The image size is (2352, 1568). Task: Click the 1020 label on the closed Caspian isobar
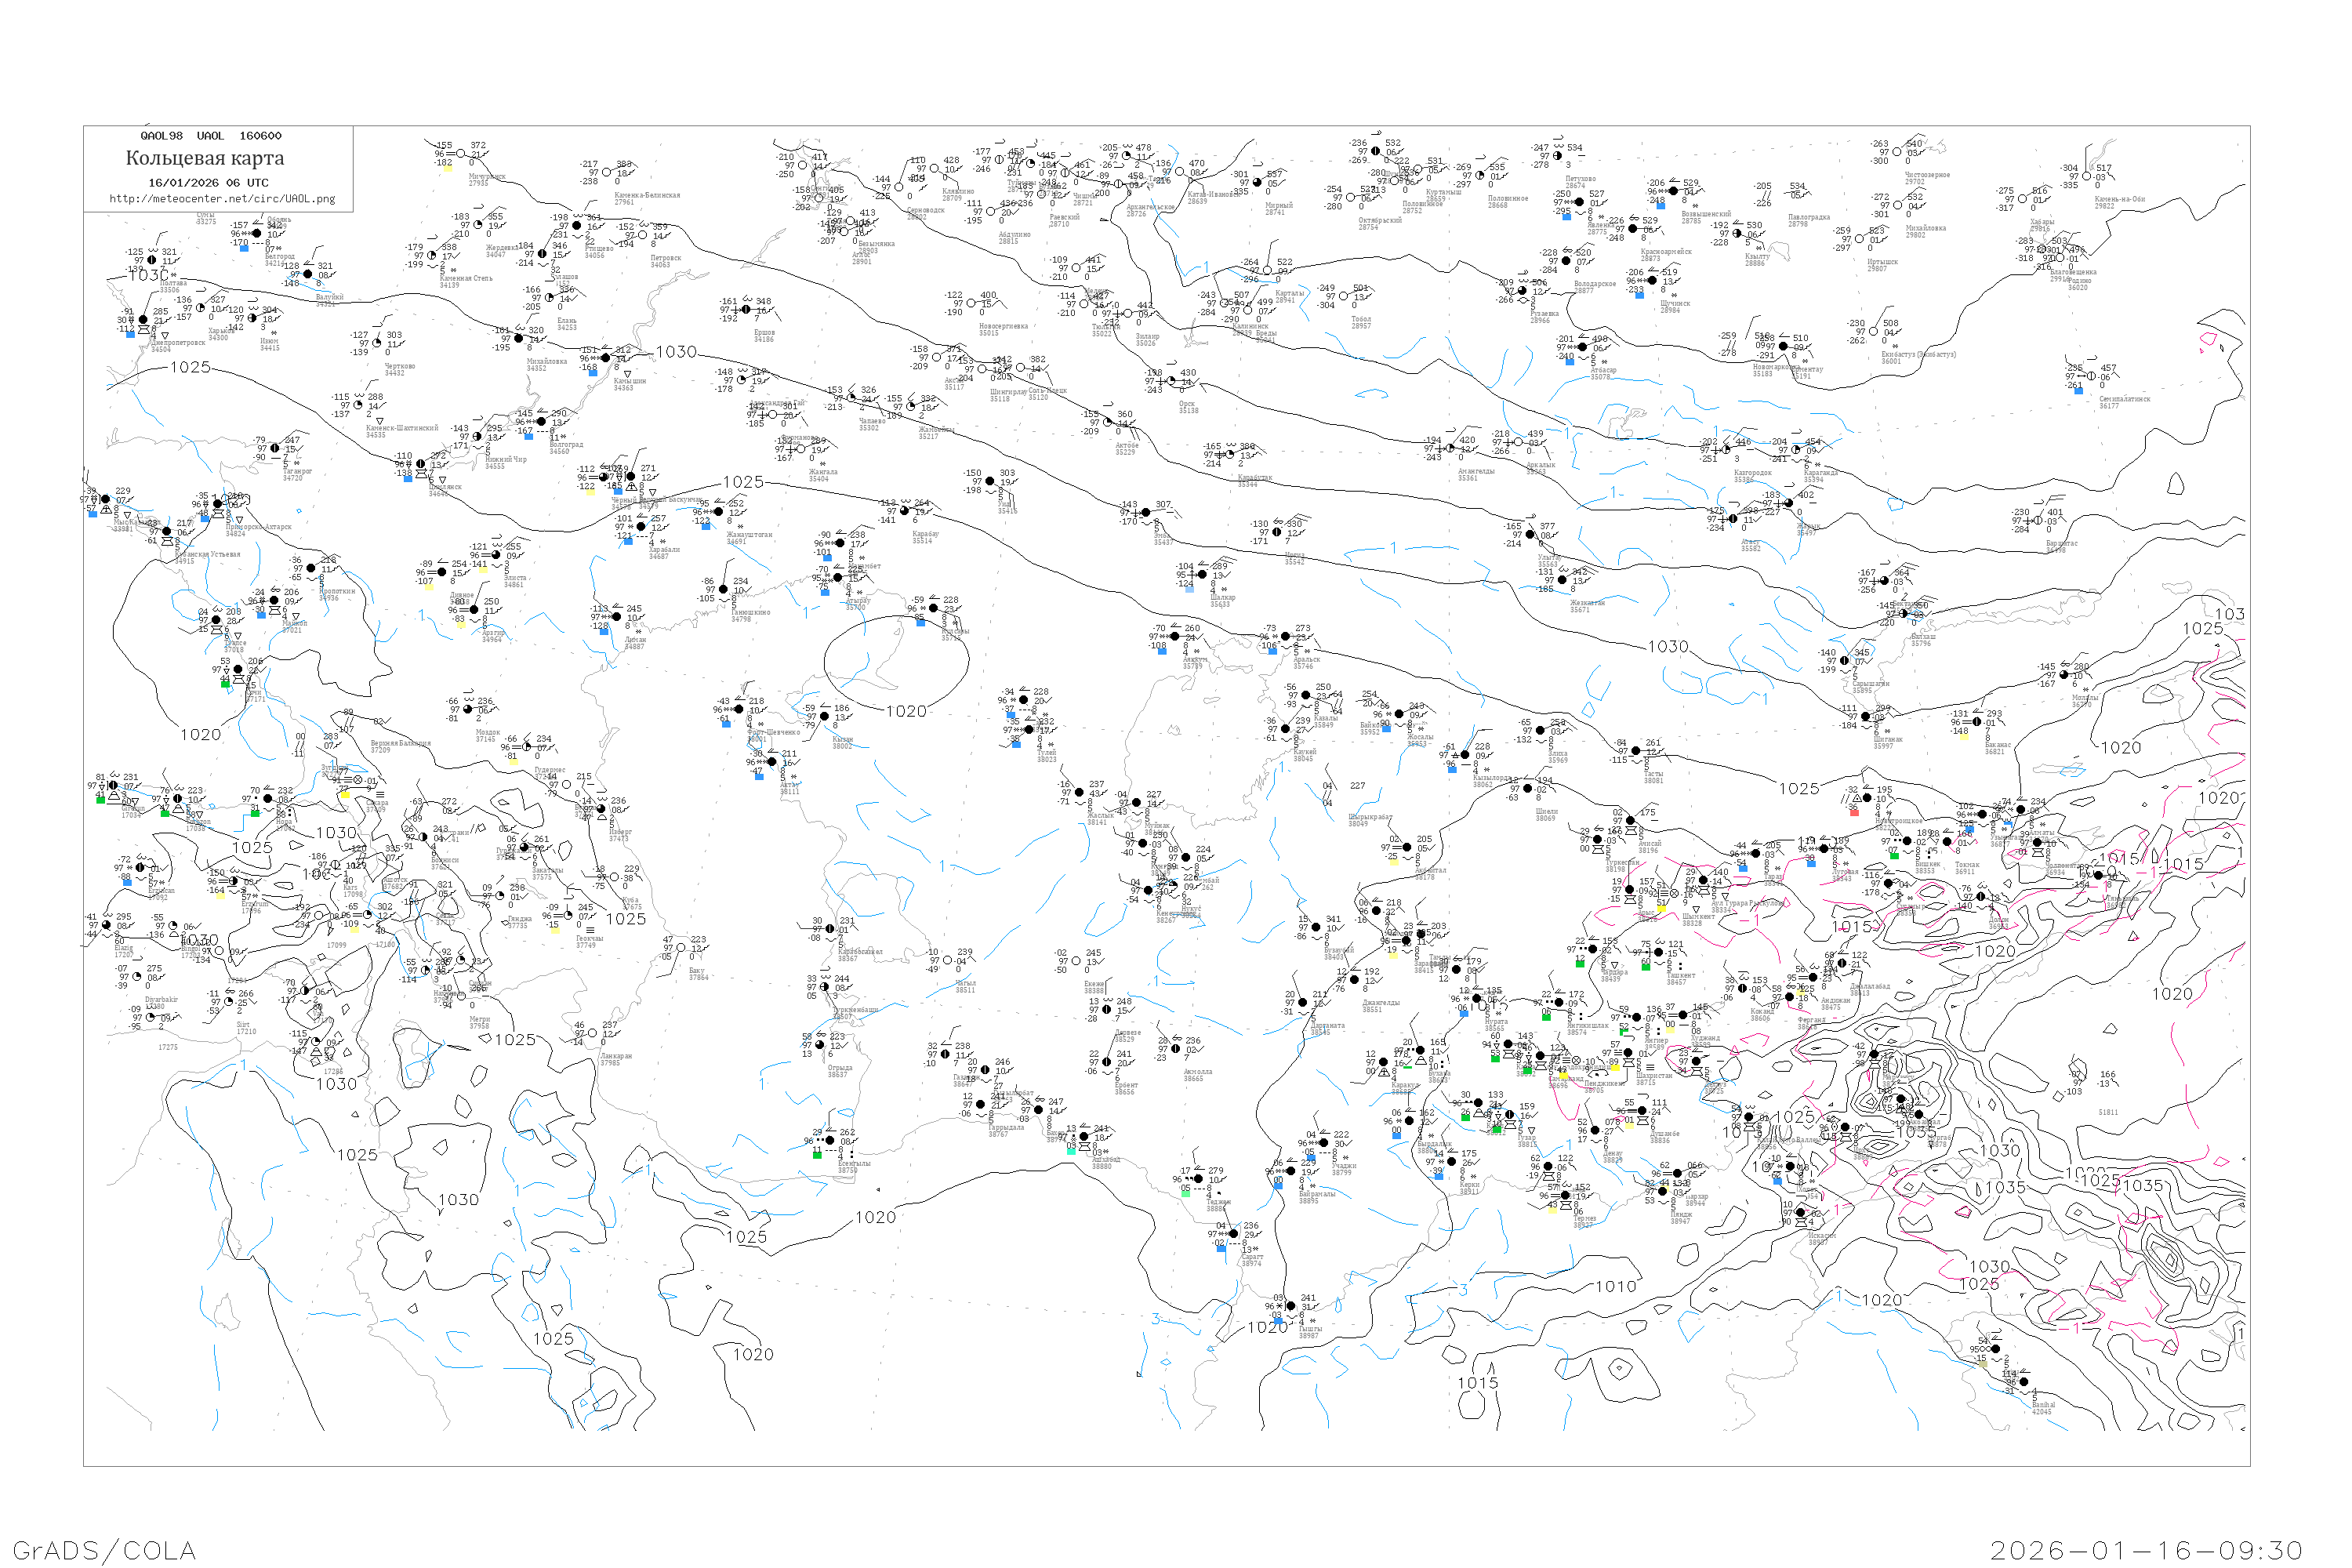906,711
